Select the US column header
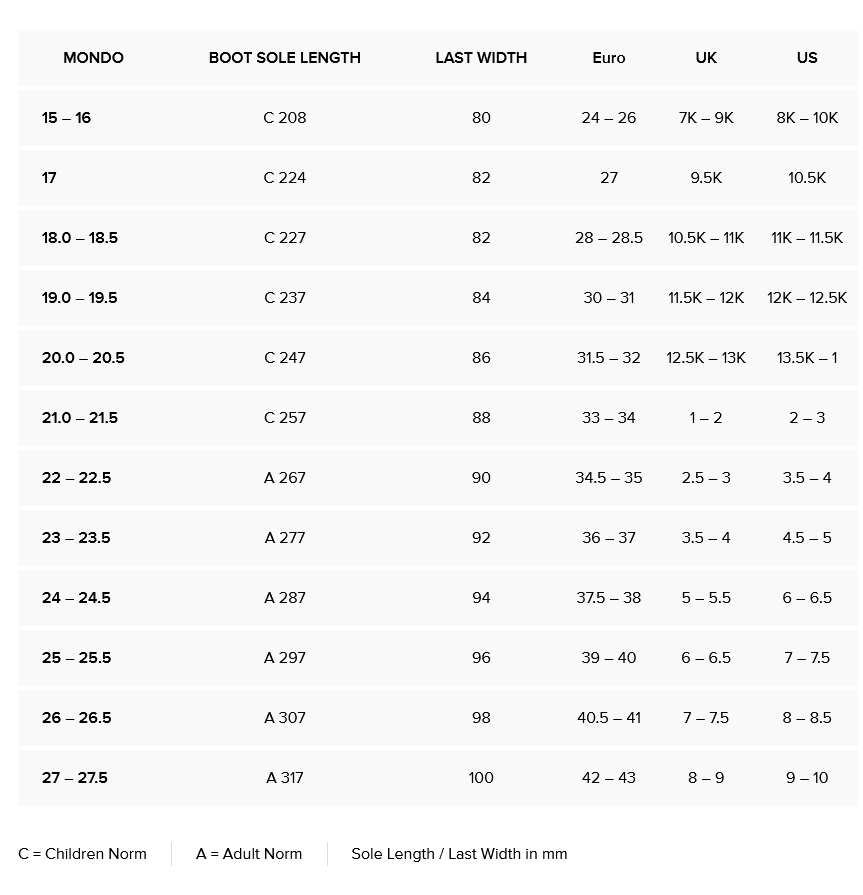Image resolution: width=863 pixels, height=895 pixels. coord(807,58)
